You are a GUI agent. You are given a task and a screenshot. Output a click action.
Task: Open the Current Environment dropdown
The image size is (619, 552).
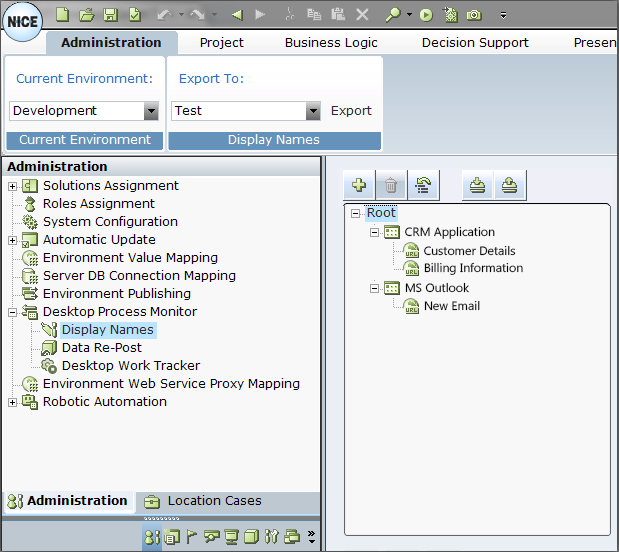151,111
